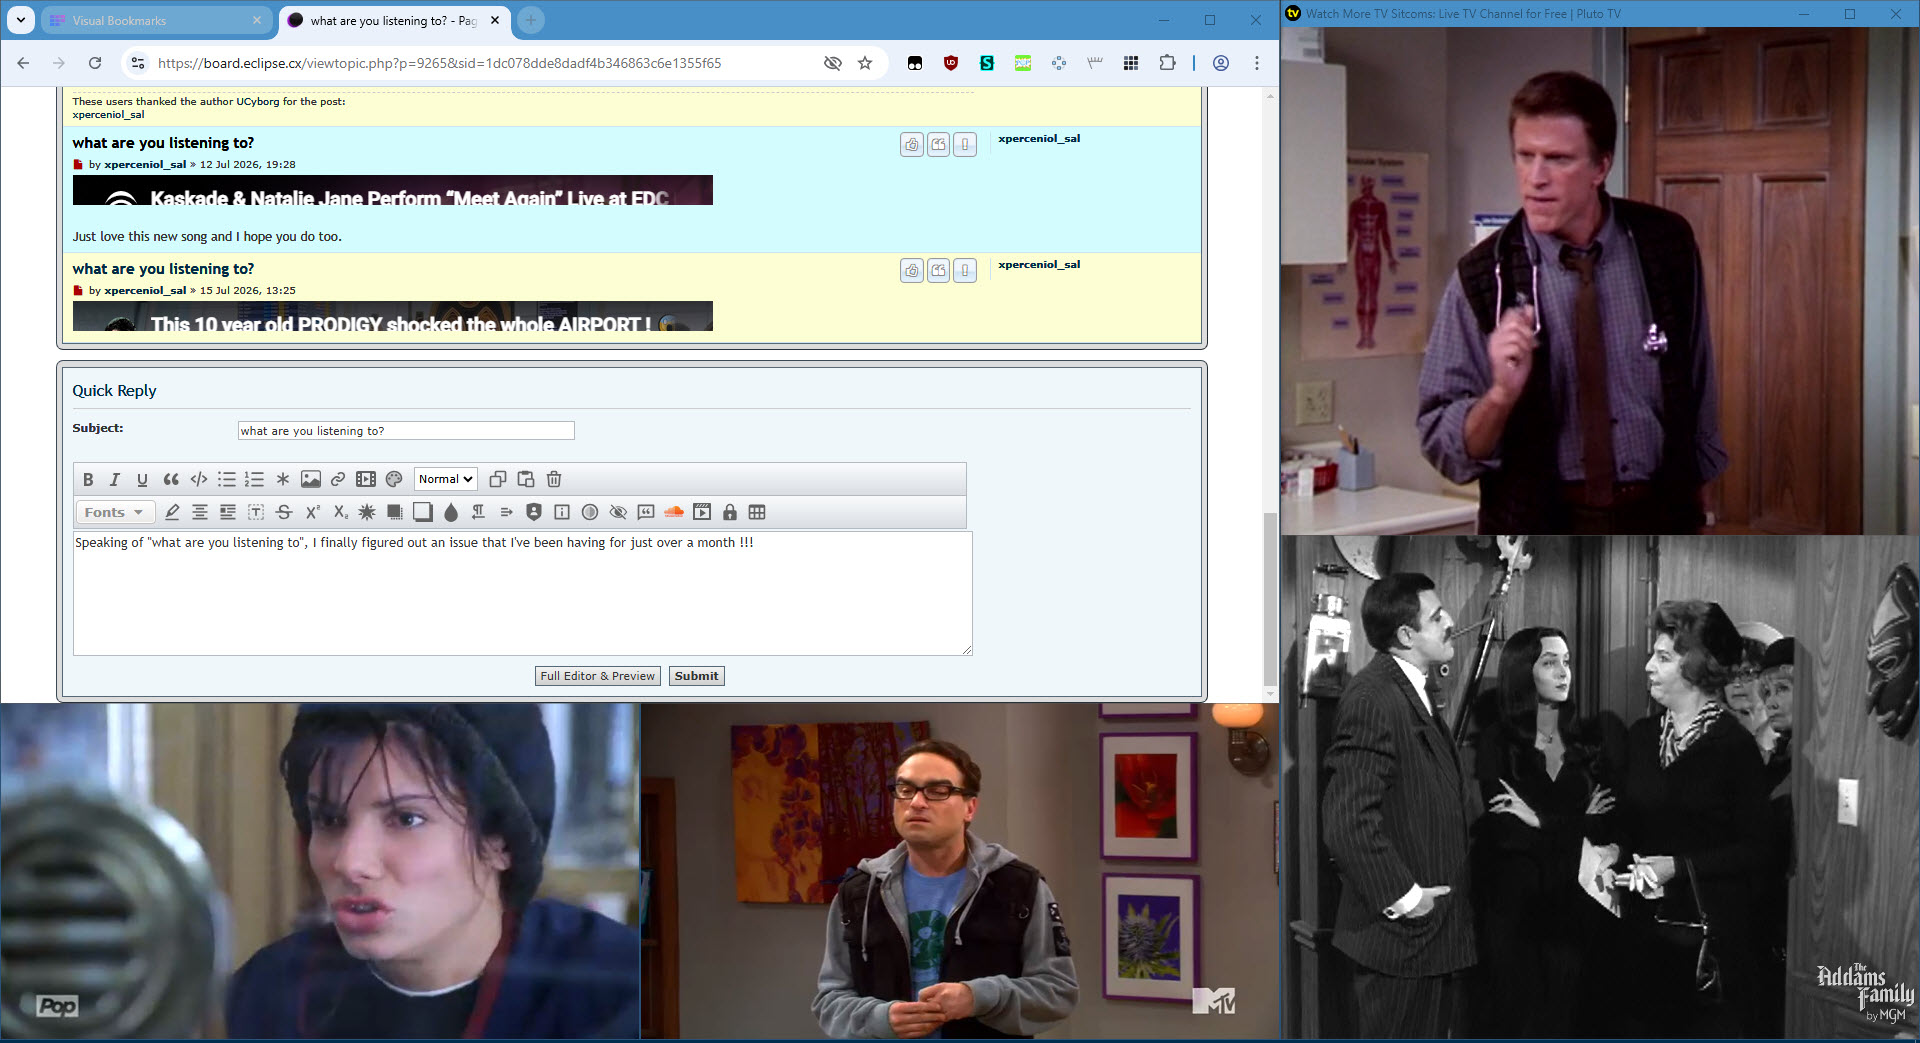Screen dimensions: 1920x1043
Task: Open the green PCP extension icon
Action: [1023, 63]
